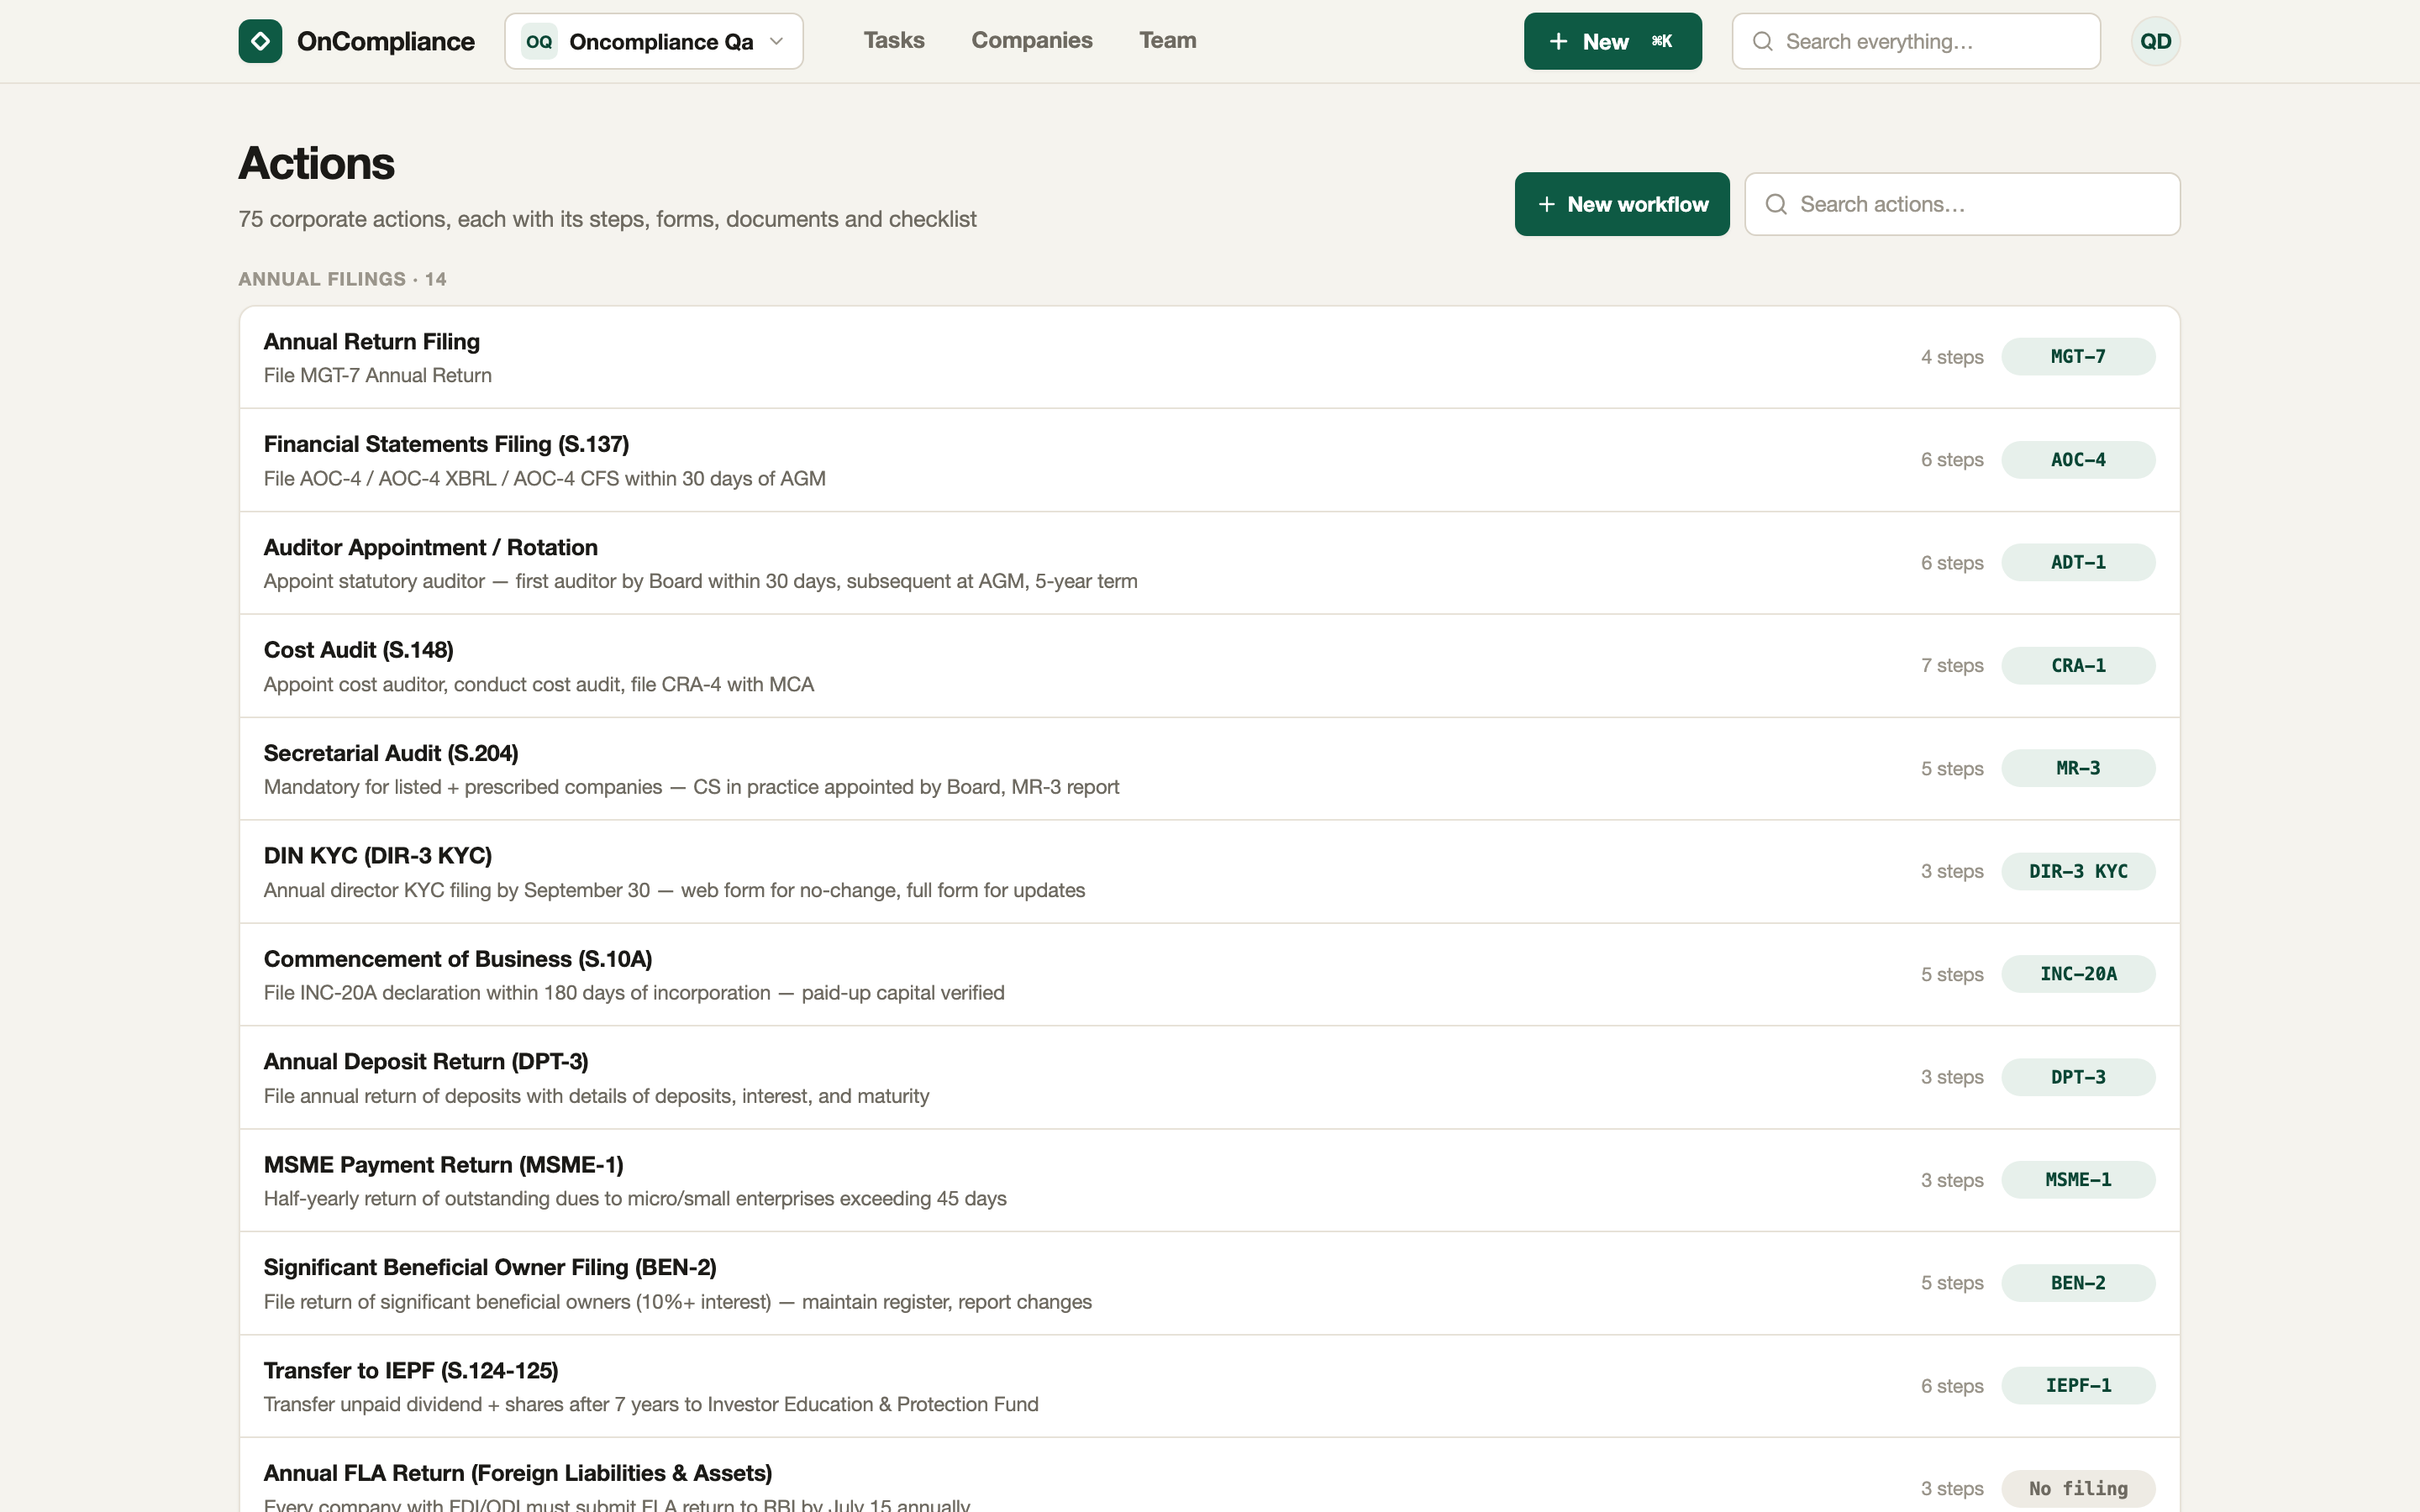Screen dimensions: 2420x1512
Task: Create a New workflow
Action: [x=1622, y=204]
